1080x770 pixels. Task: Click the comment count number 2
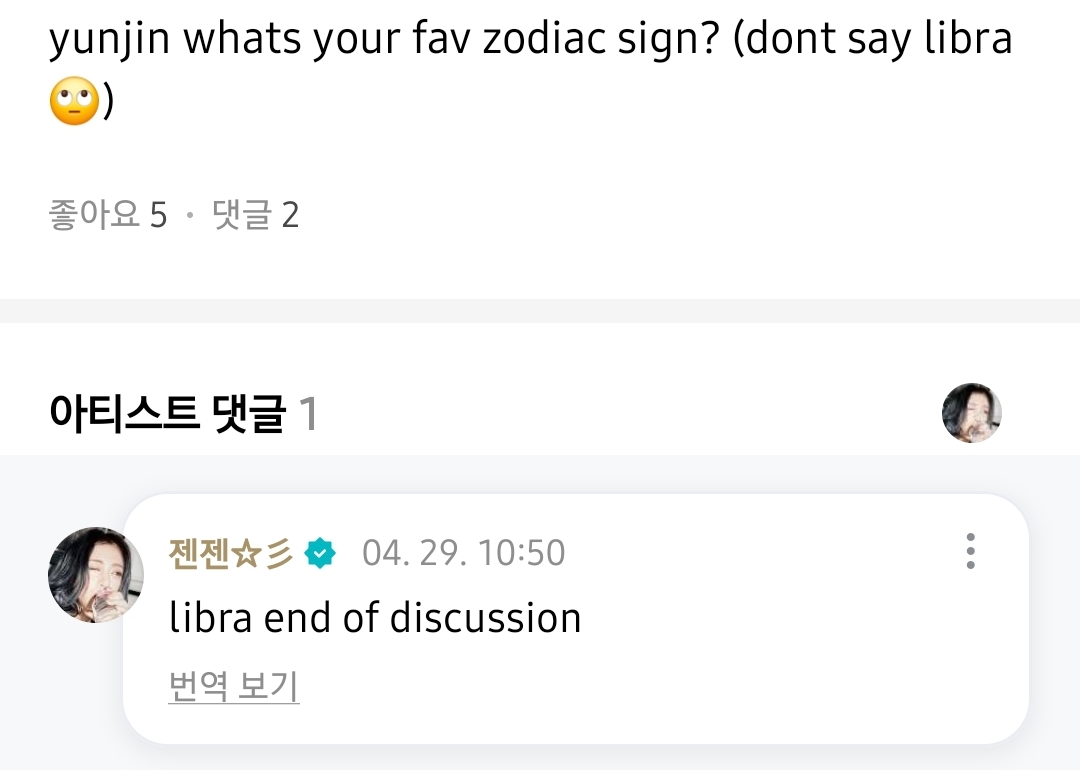[290, 215]
